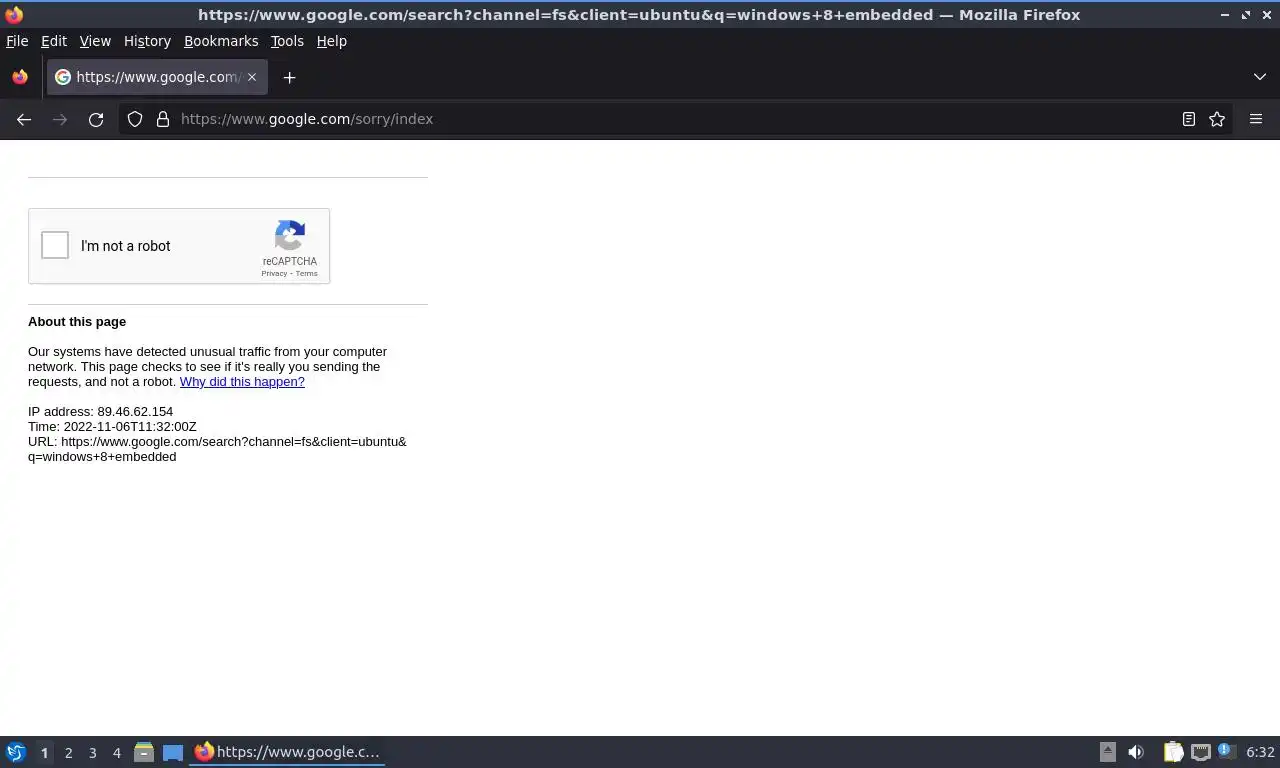Switch to workspace 3
The height and width of the screenshot is (768, 1280).
point(92,752)
